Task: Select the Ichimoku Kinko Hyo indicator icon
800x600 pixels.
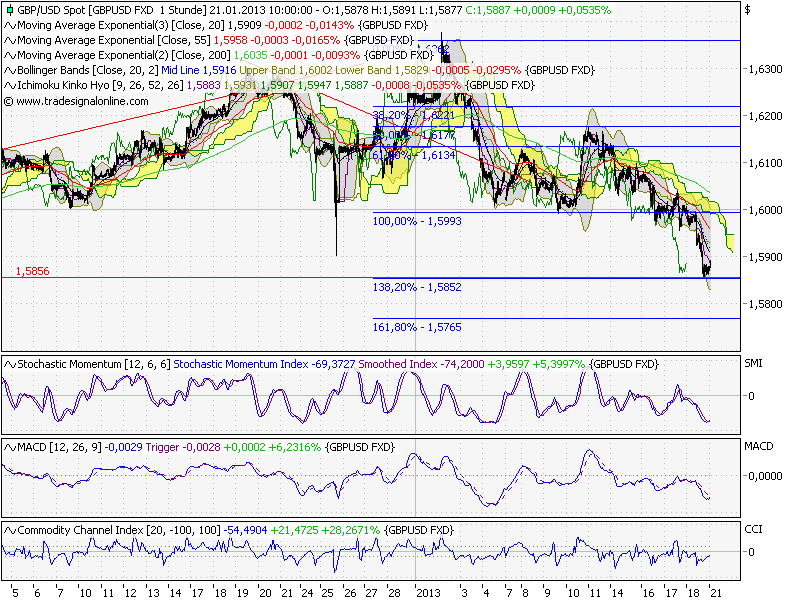Action: click(8, 84)
